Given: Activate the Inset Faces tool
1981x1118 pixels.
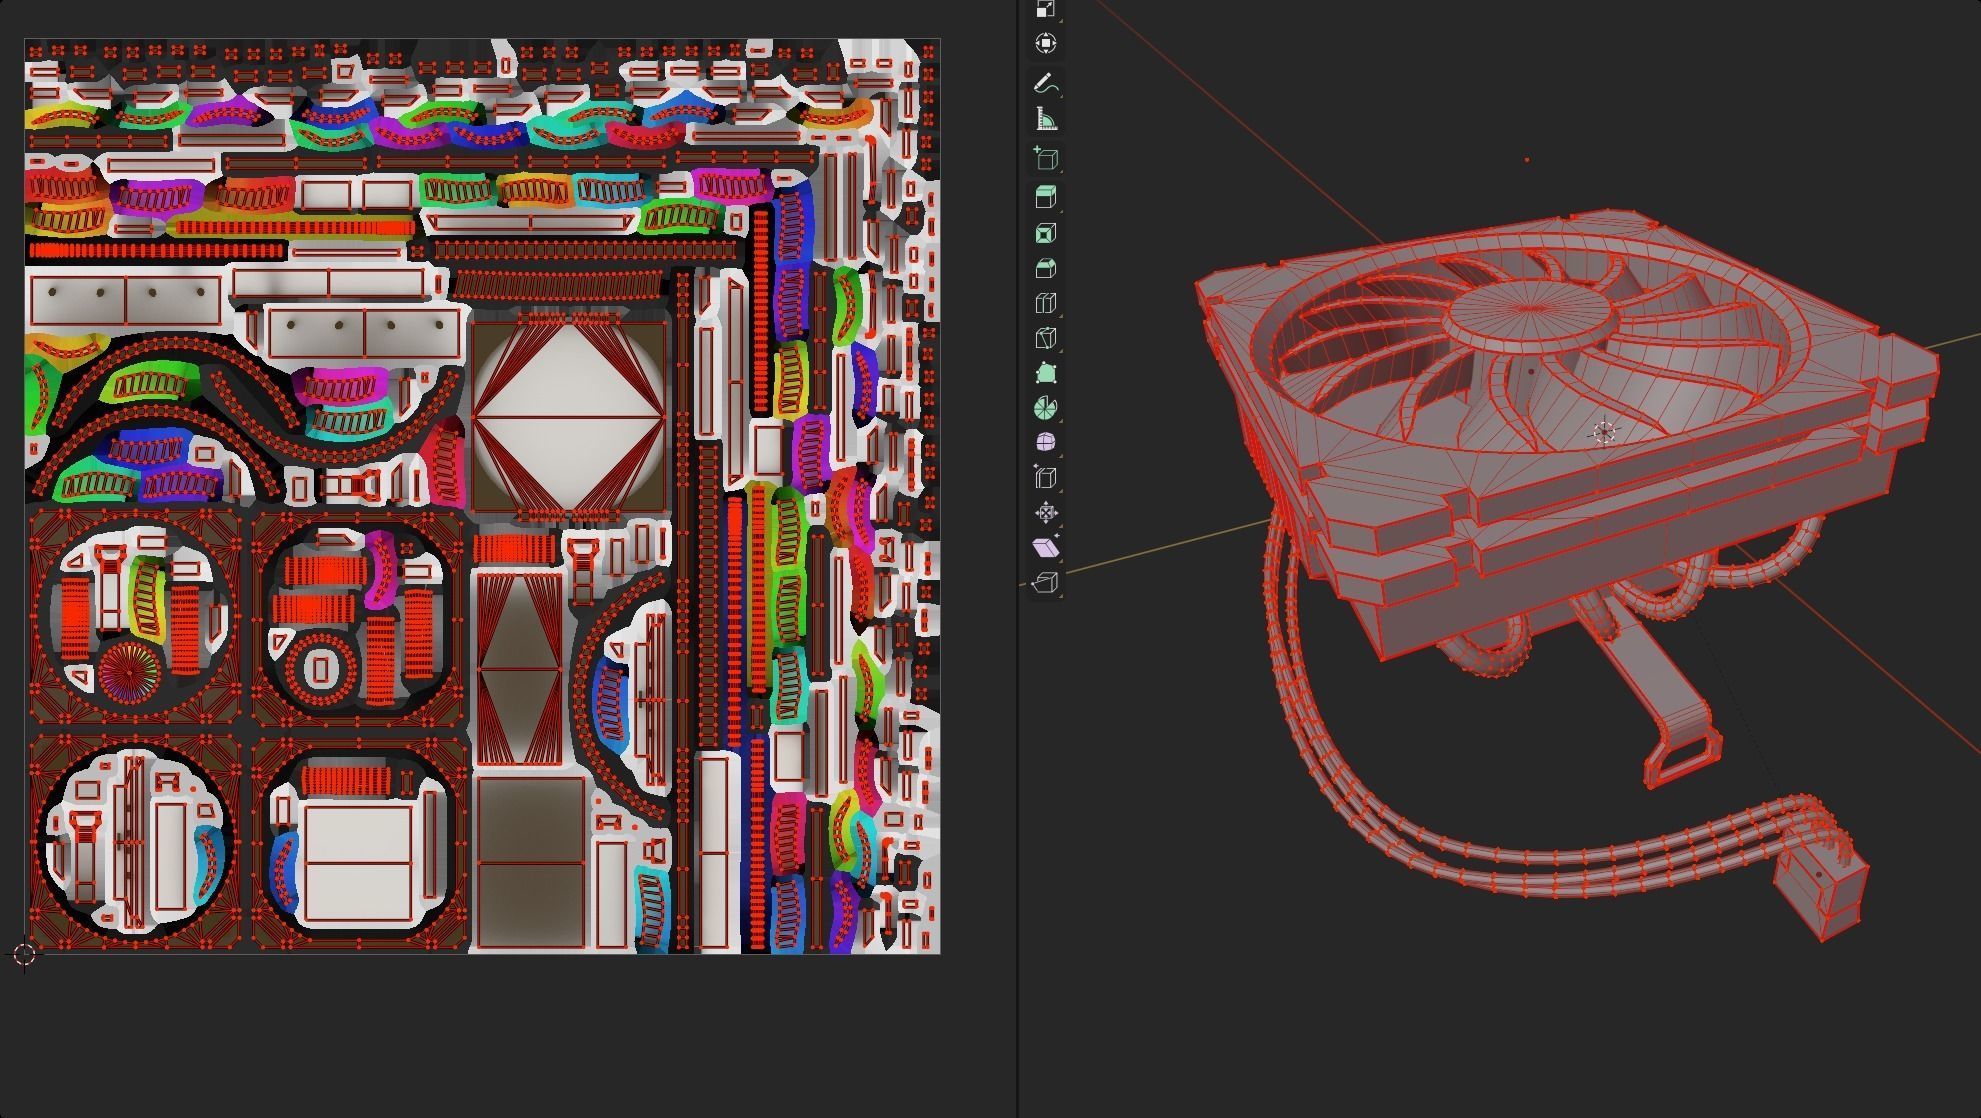Looking at the screenshot, I should pos(1045,233).
